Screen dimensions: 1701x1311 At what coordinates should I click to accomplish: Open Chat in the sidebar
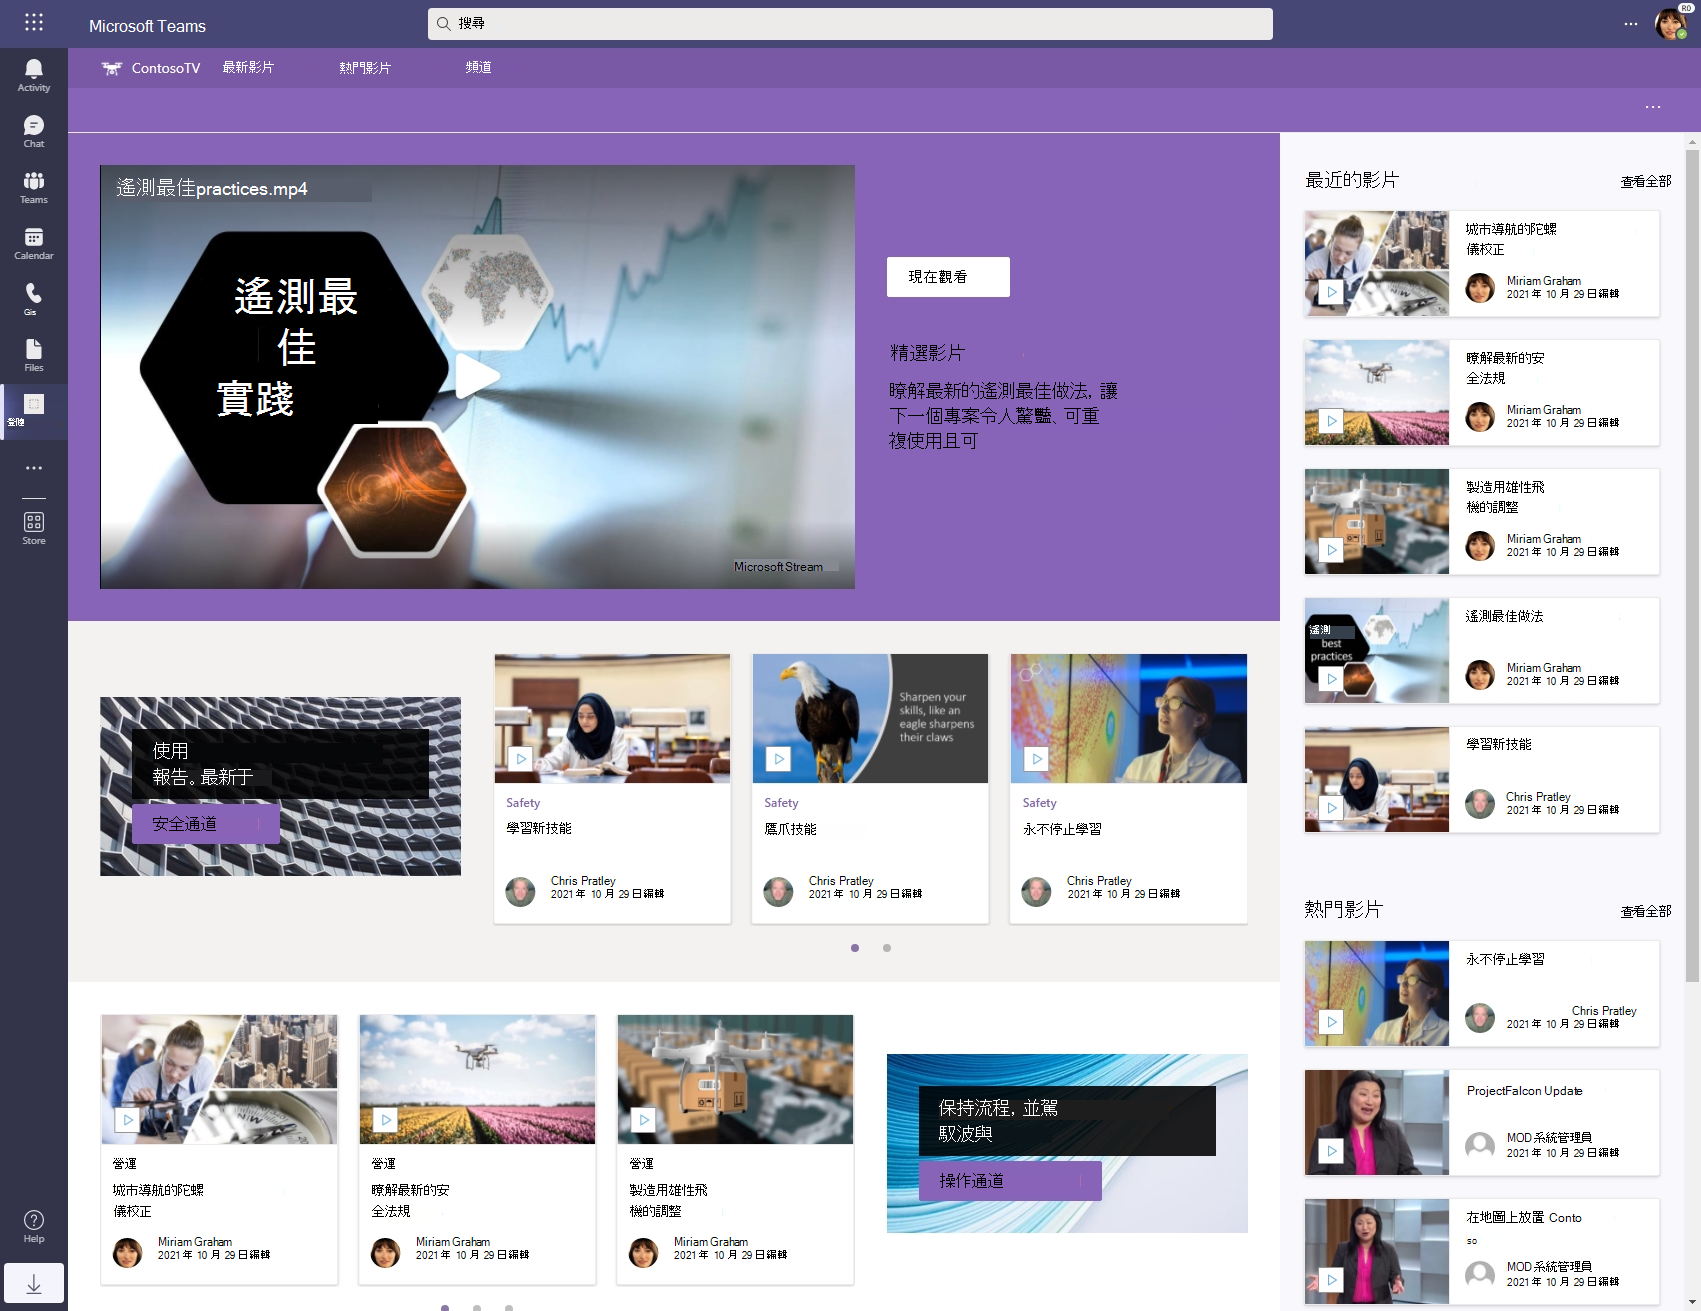click(x=33, y=131)
